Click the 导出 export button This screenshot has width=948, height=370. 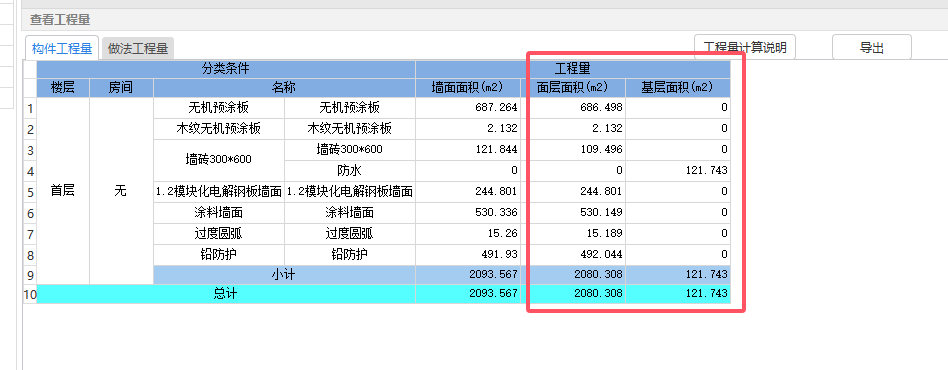[x=872, y=47]
